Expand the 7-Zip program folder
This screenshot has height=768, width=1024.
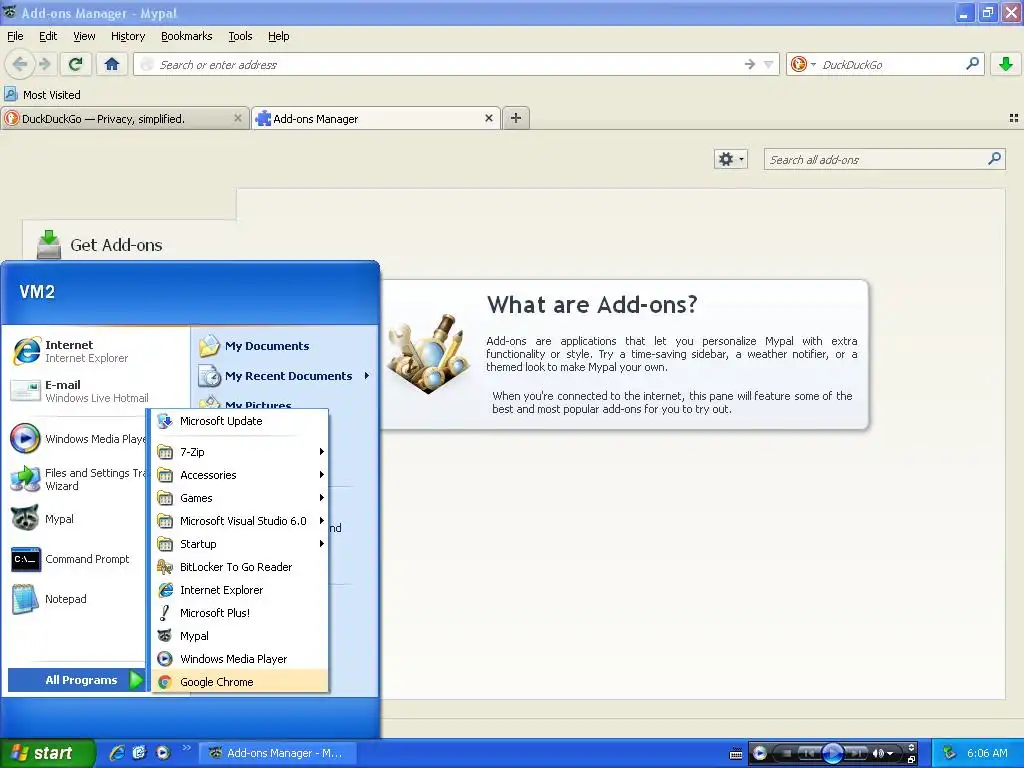[x=240, y=451]
